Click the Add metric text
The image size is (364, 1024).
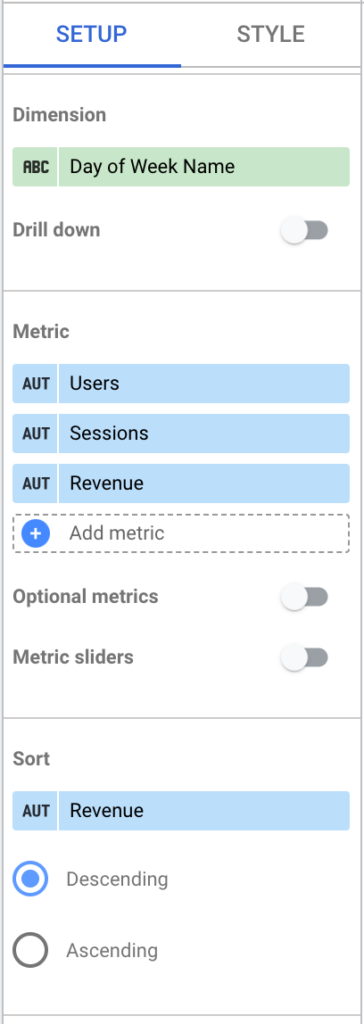(x=117, y=534)
